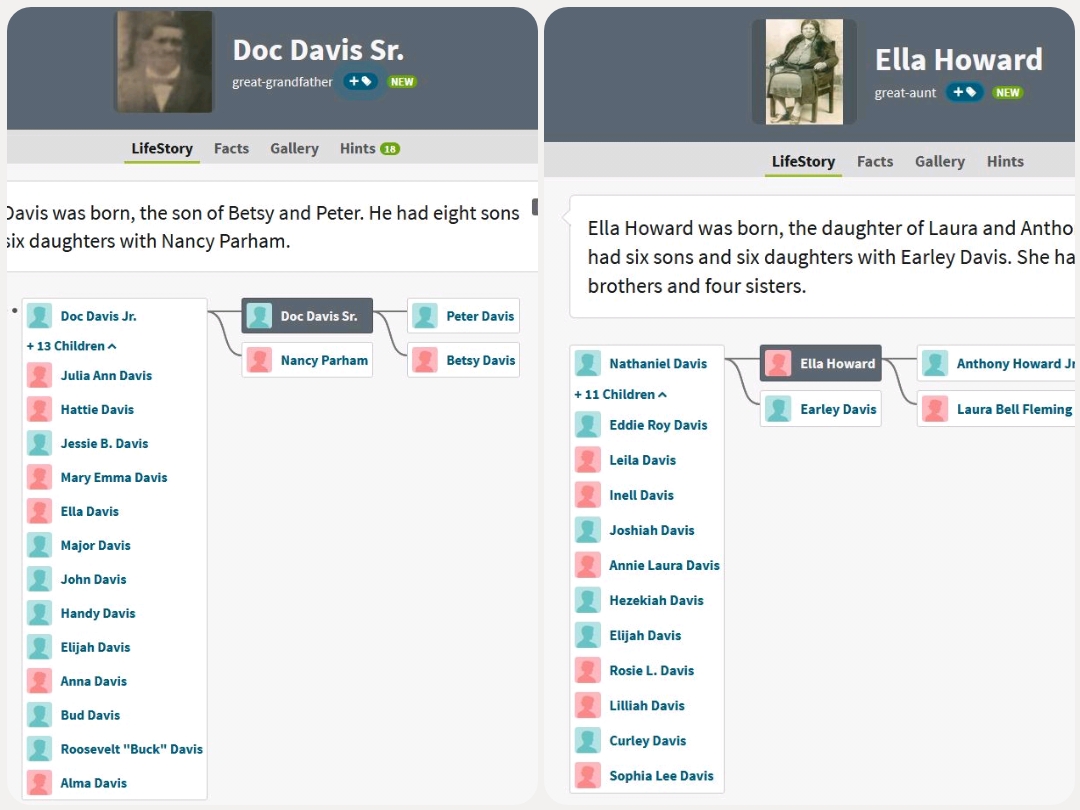Switch to Ella Howard's Gallery tab

(x=939, y=161)
